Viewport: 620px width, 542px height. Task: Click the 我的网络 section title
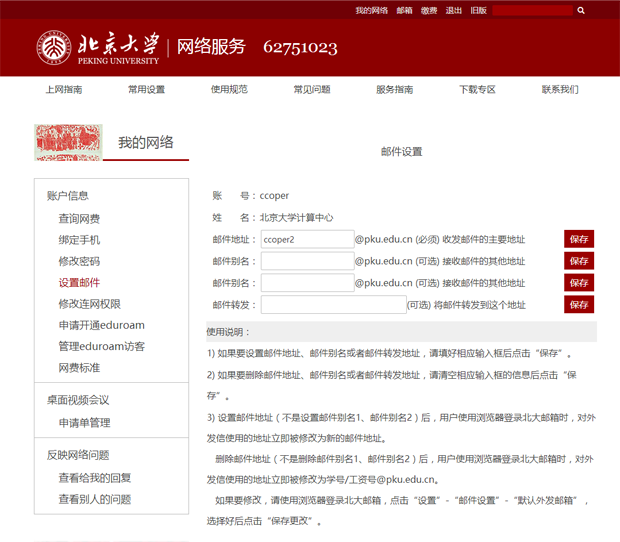[x=146, y=142]
